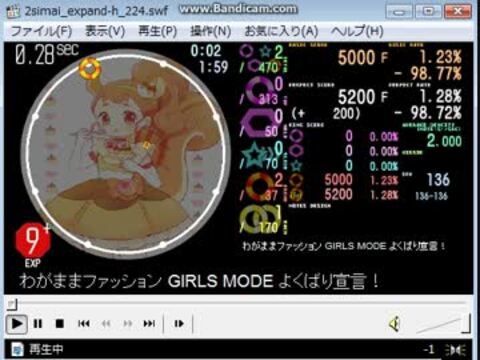Click the rewind icon
Viewport: 480px width, 360px height.
point(106,323)
